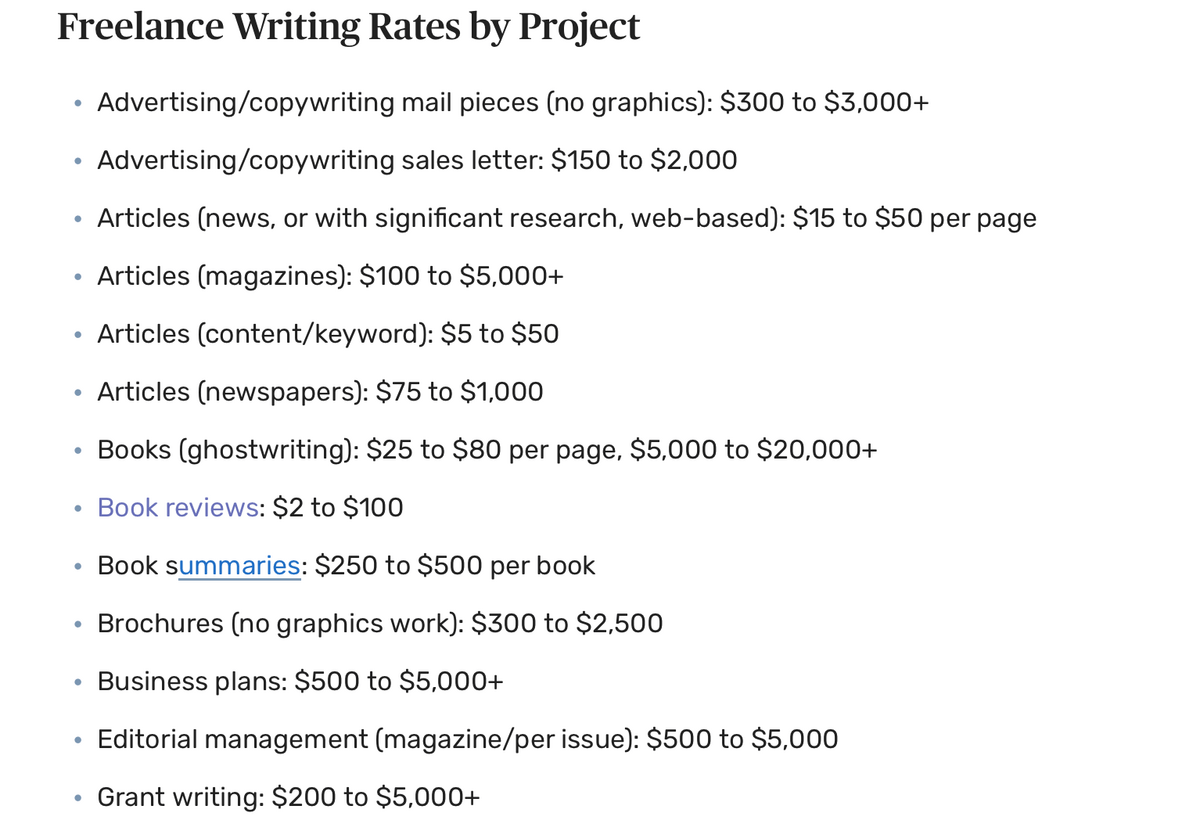Select the Articles (newspapers) rate entry
Image resolution: width=1200 pixels, height=831 pixels.
[320, 392]
